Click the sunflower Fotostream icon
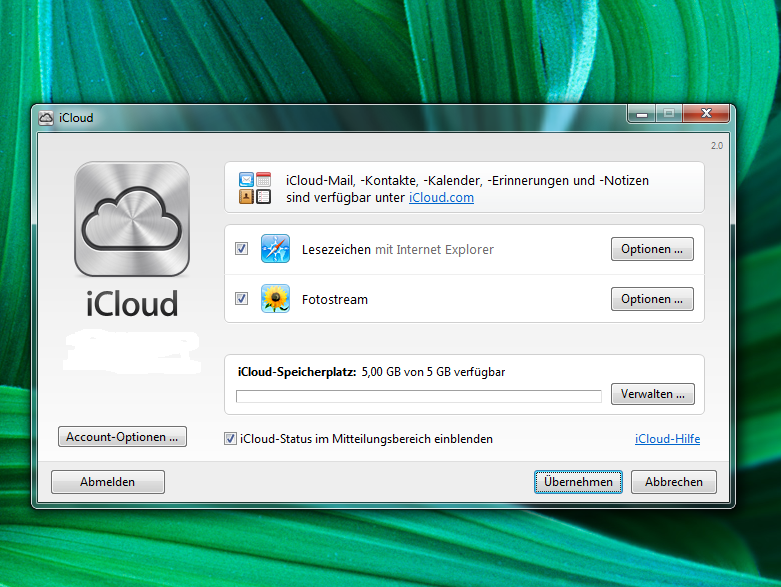This screenshot has width=781, height=587. pos(275,299)
